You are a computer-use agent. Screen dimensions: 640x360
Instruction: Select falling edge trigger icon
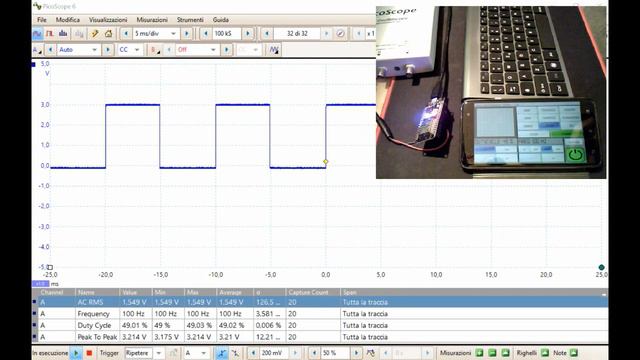coord(235,353)
